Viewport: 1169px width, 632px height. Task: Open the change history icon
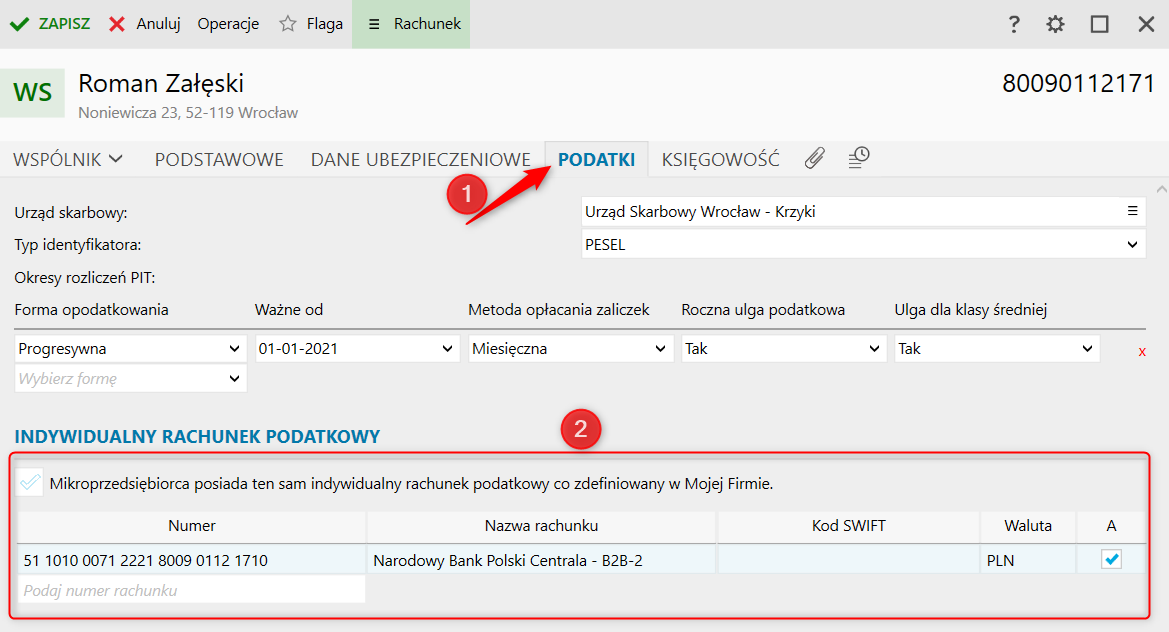point(859,158)
